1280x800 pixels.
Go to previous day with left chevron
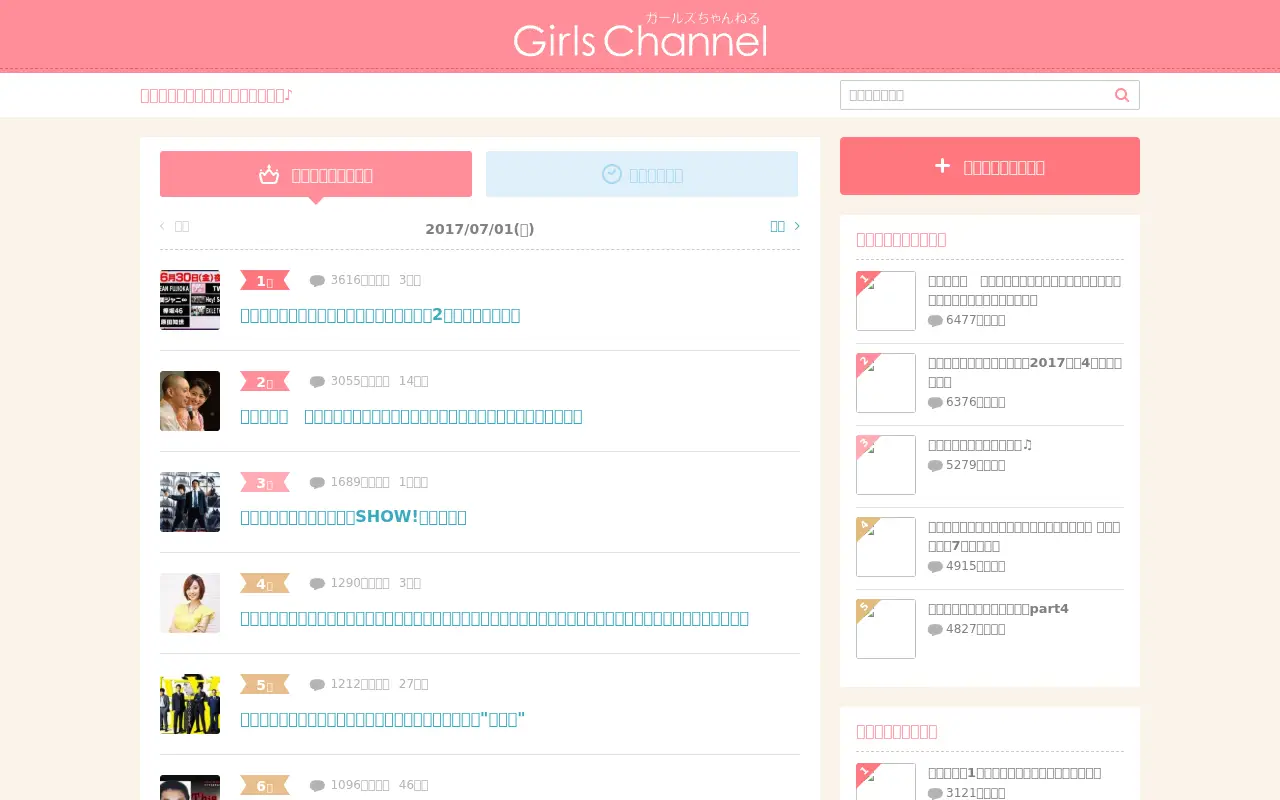coord(174,226)
